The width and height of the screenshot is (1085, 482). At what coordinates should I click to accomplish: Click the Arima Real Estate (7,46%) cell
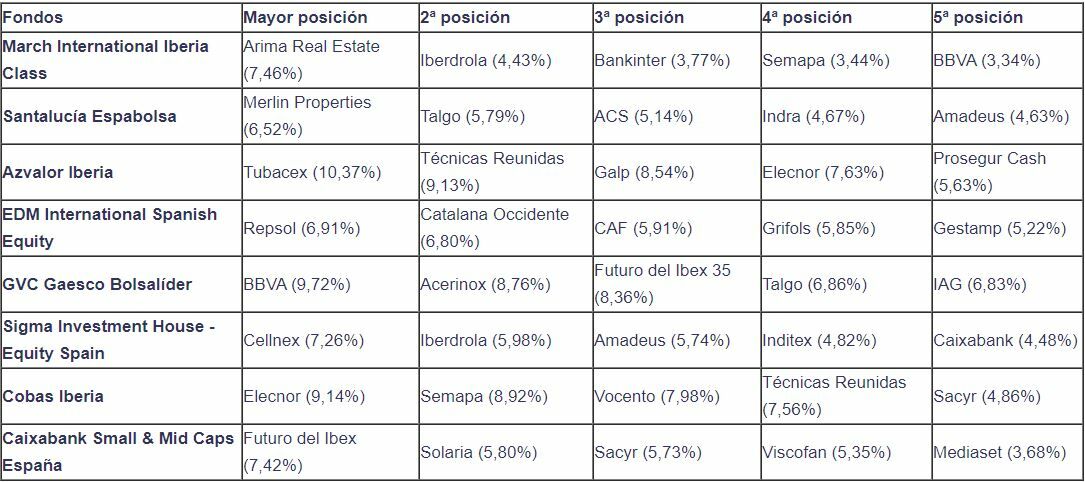coord(311,60)
